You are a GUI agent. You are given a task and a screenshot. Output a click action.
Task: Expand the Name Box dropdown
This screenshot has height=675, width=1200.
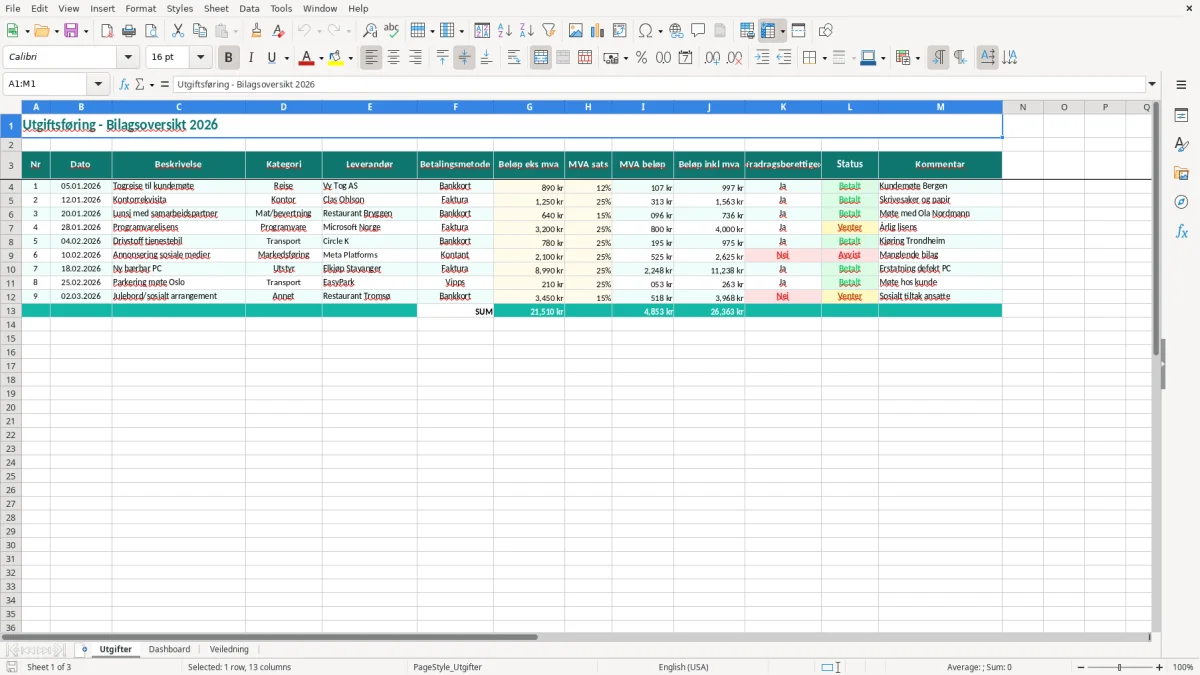click(x=98, y=84)
